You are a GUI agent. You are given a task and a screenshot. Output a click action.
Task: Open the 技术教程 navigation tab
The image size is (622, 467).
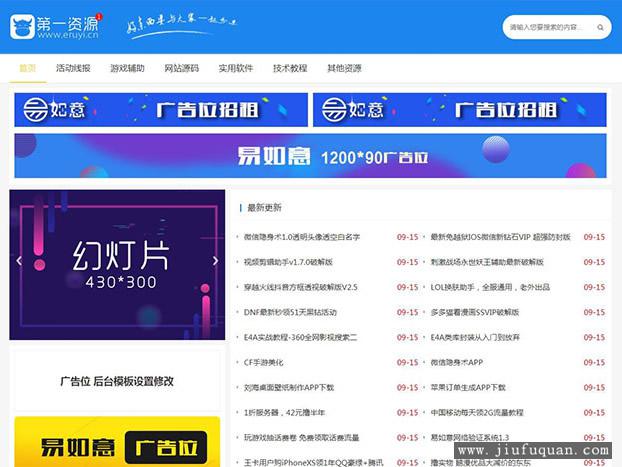(x=290, y=68)
